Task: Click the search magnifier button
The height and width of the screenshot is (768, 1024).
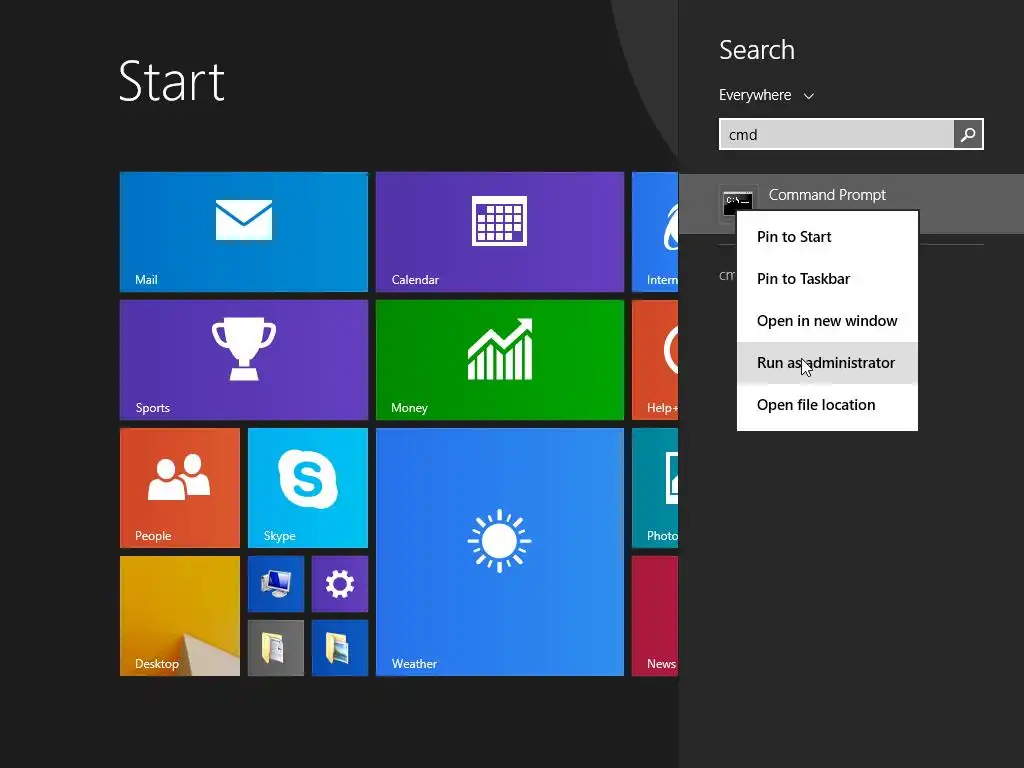Action: tap(968, 134)
